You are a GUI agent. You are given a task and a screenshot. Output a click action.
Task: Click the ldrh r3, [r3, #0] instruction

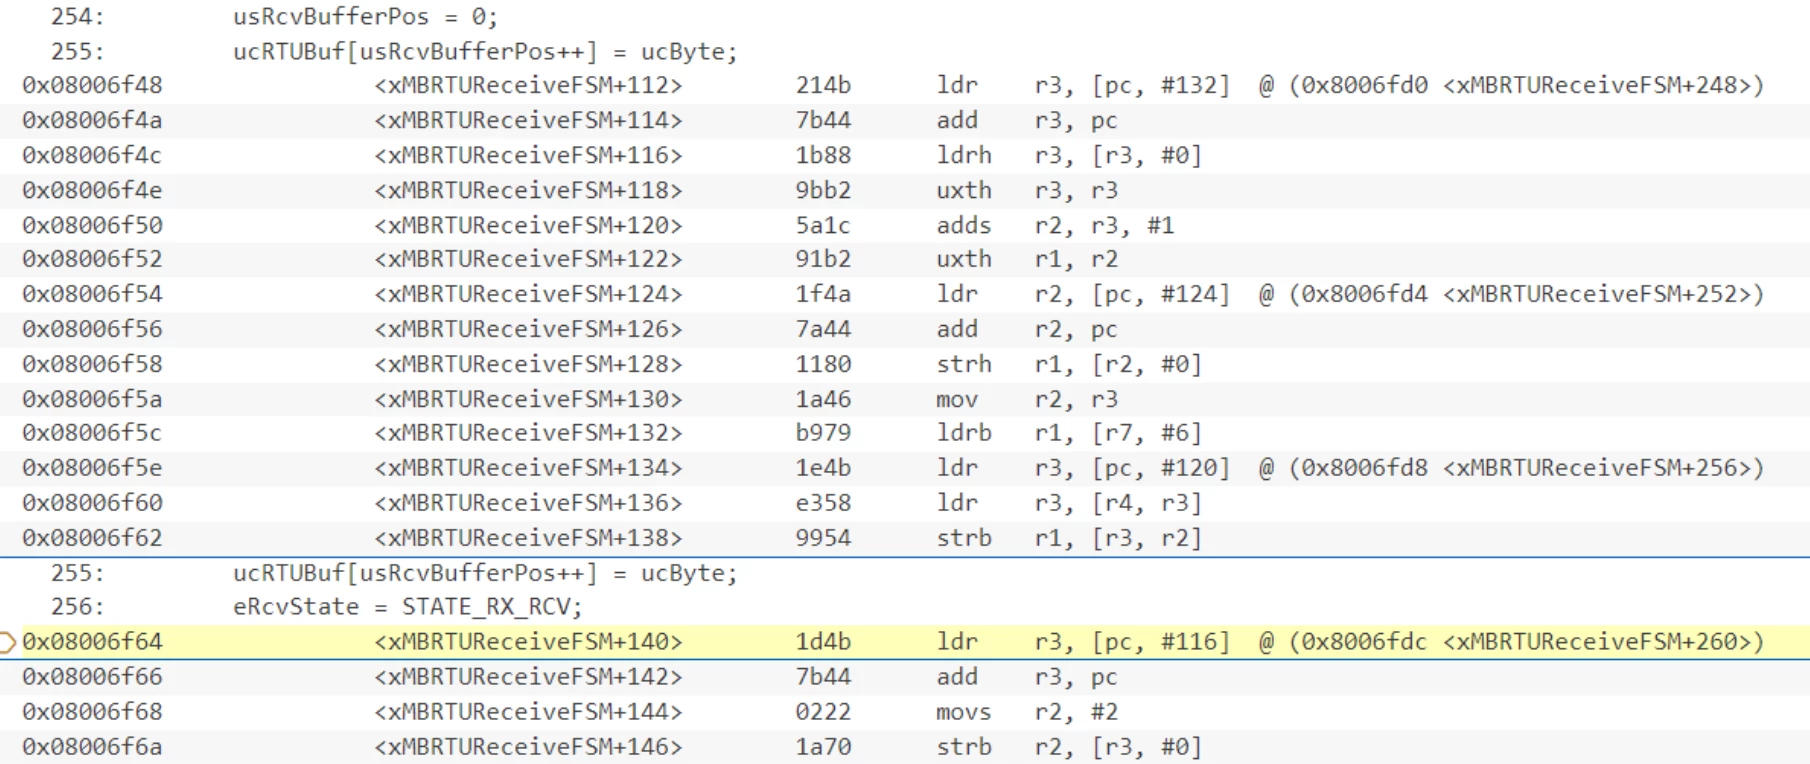click(1069, 156)
